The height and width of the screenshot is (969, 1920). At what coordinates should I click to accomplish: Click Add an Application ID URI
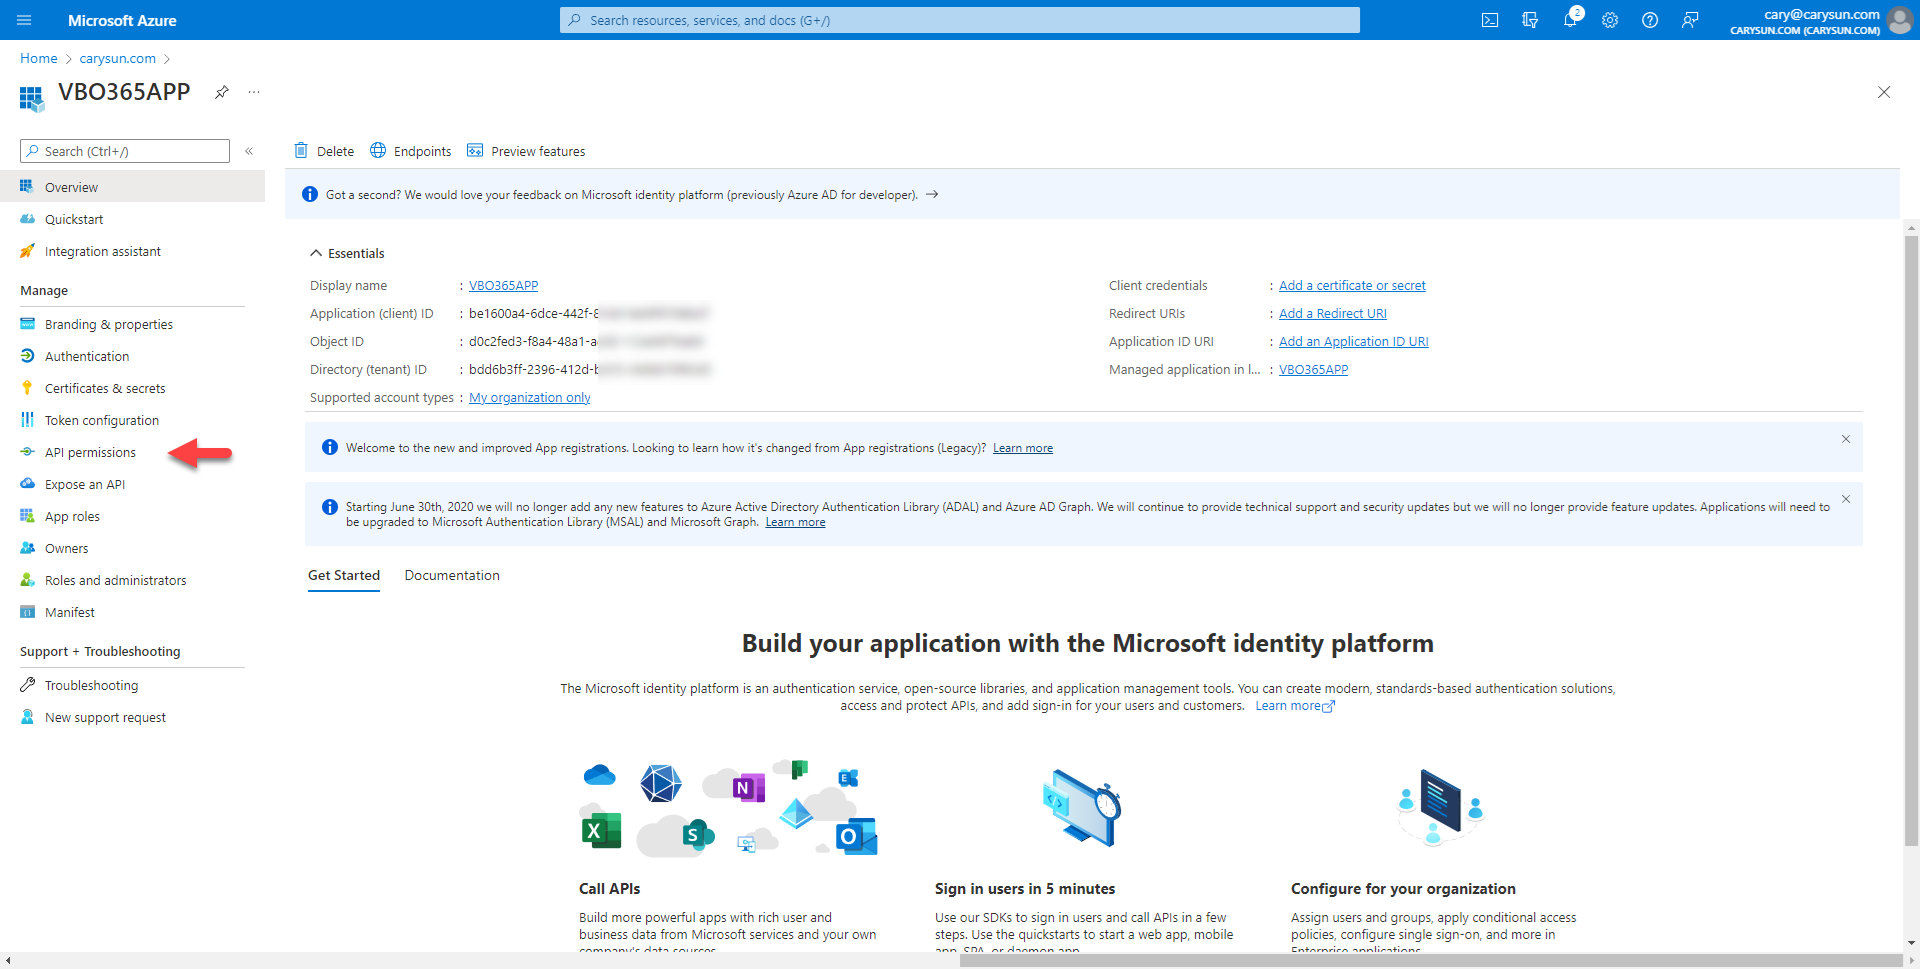pos(1354,341)
